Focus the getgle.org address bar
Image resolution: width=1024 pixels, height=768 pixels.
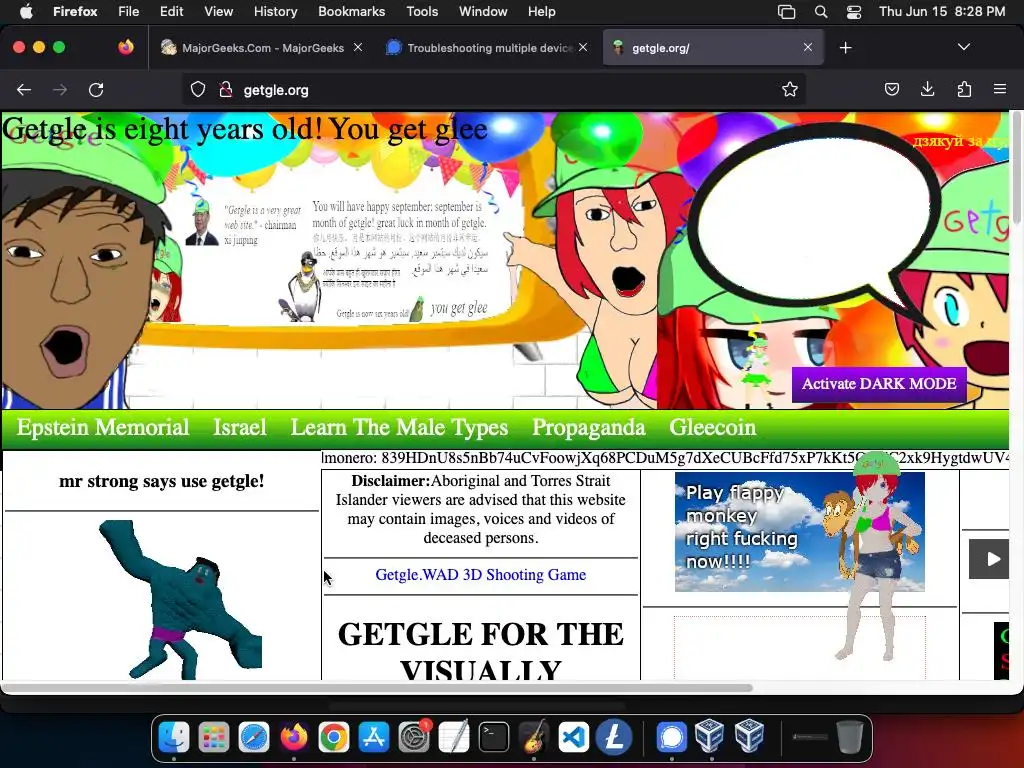493,90
